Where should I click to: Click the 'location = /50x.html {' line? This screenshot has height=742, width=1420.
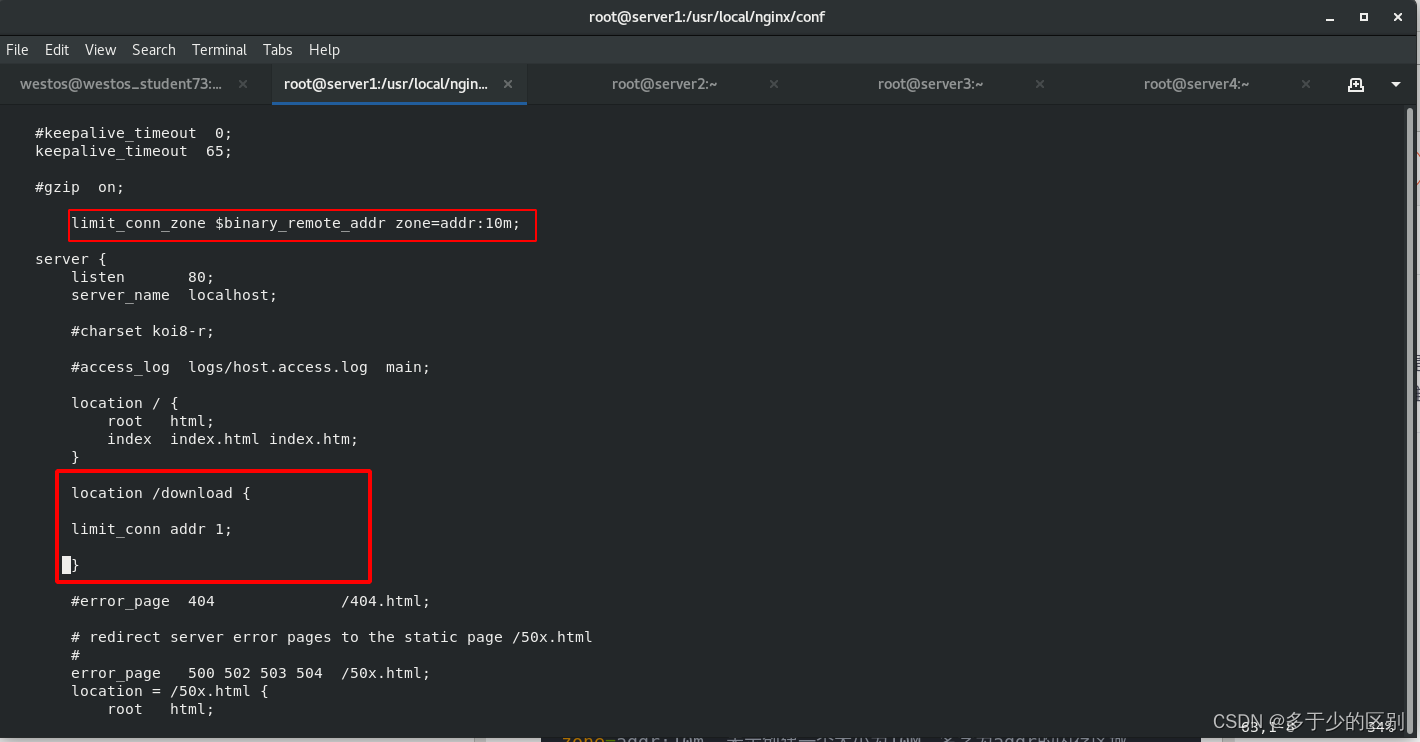tap(169, 691)
